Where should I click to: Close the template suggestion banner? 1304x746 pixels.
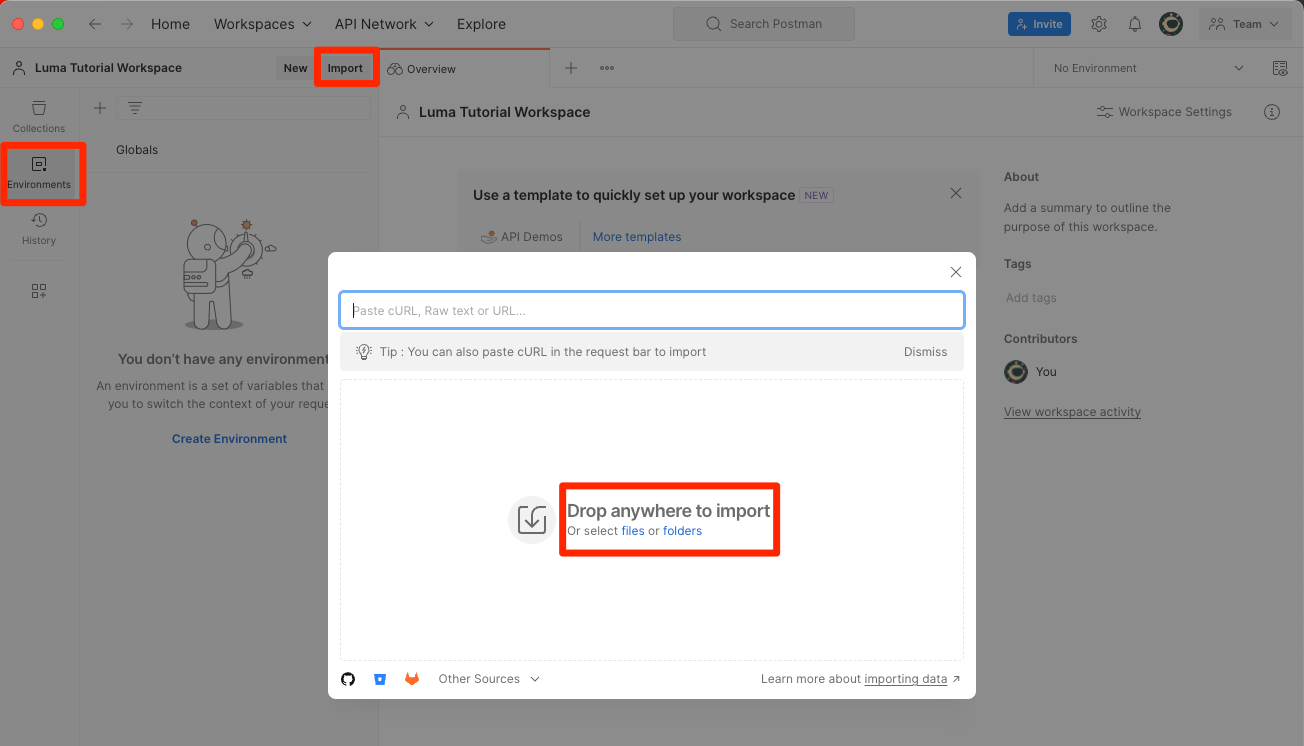956,193
